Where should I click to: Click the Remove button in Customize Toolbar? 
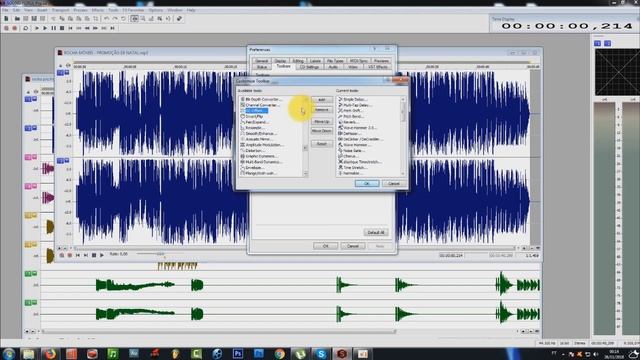click(322, 110)
